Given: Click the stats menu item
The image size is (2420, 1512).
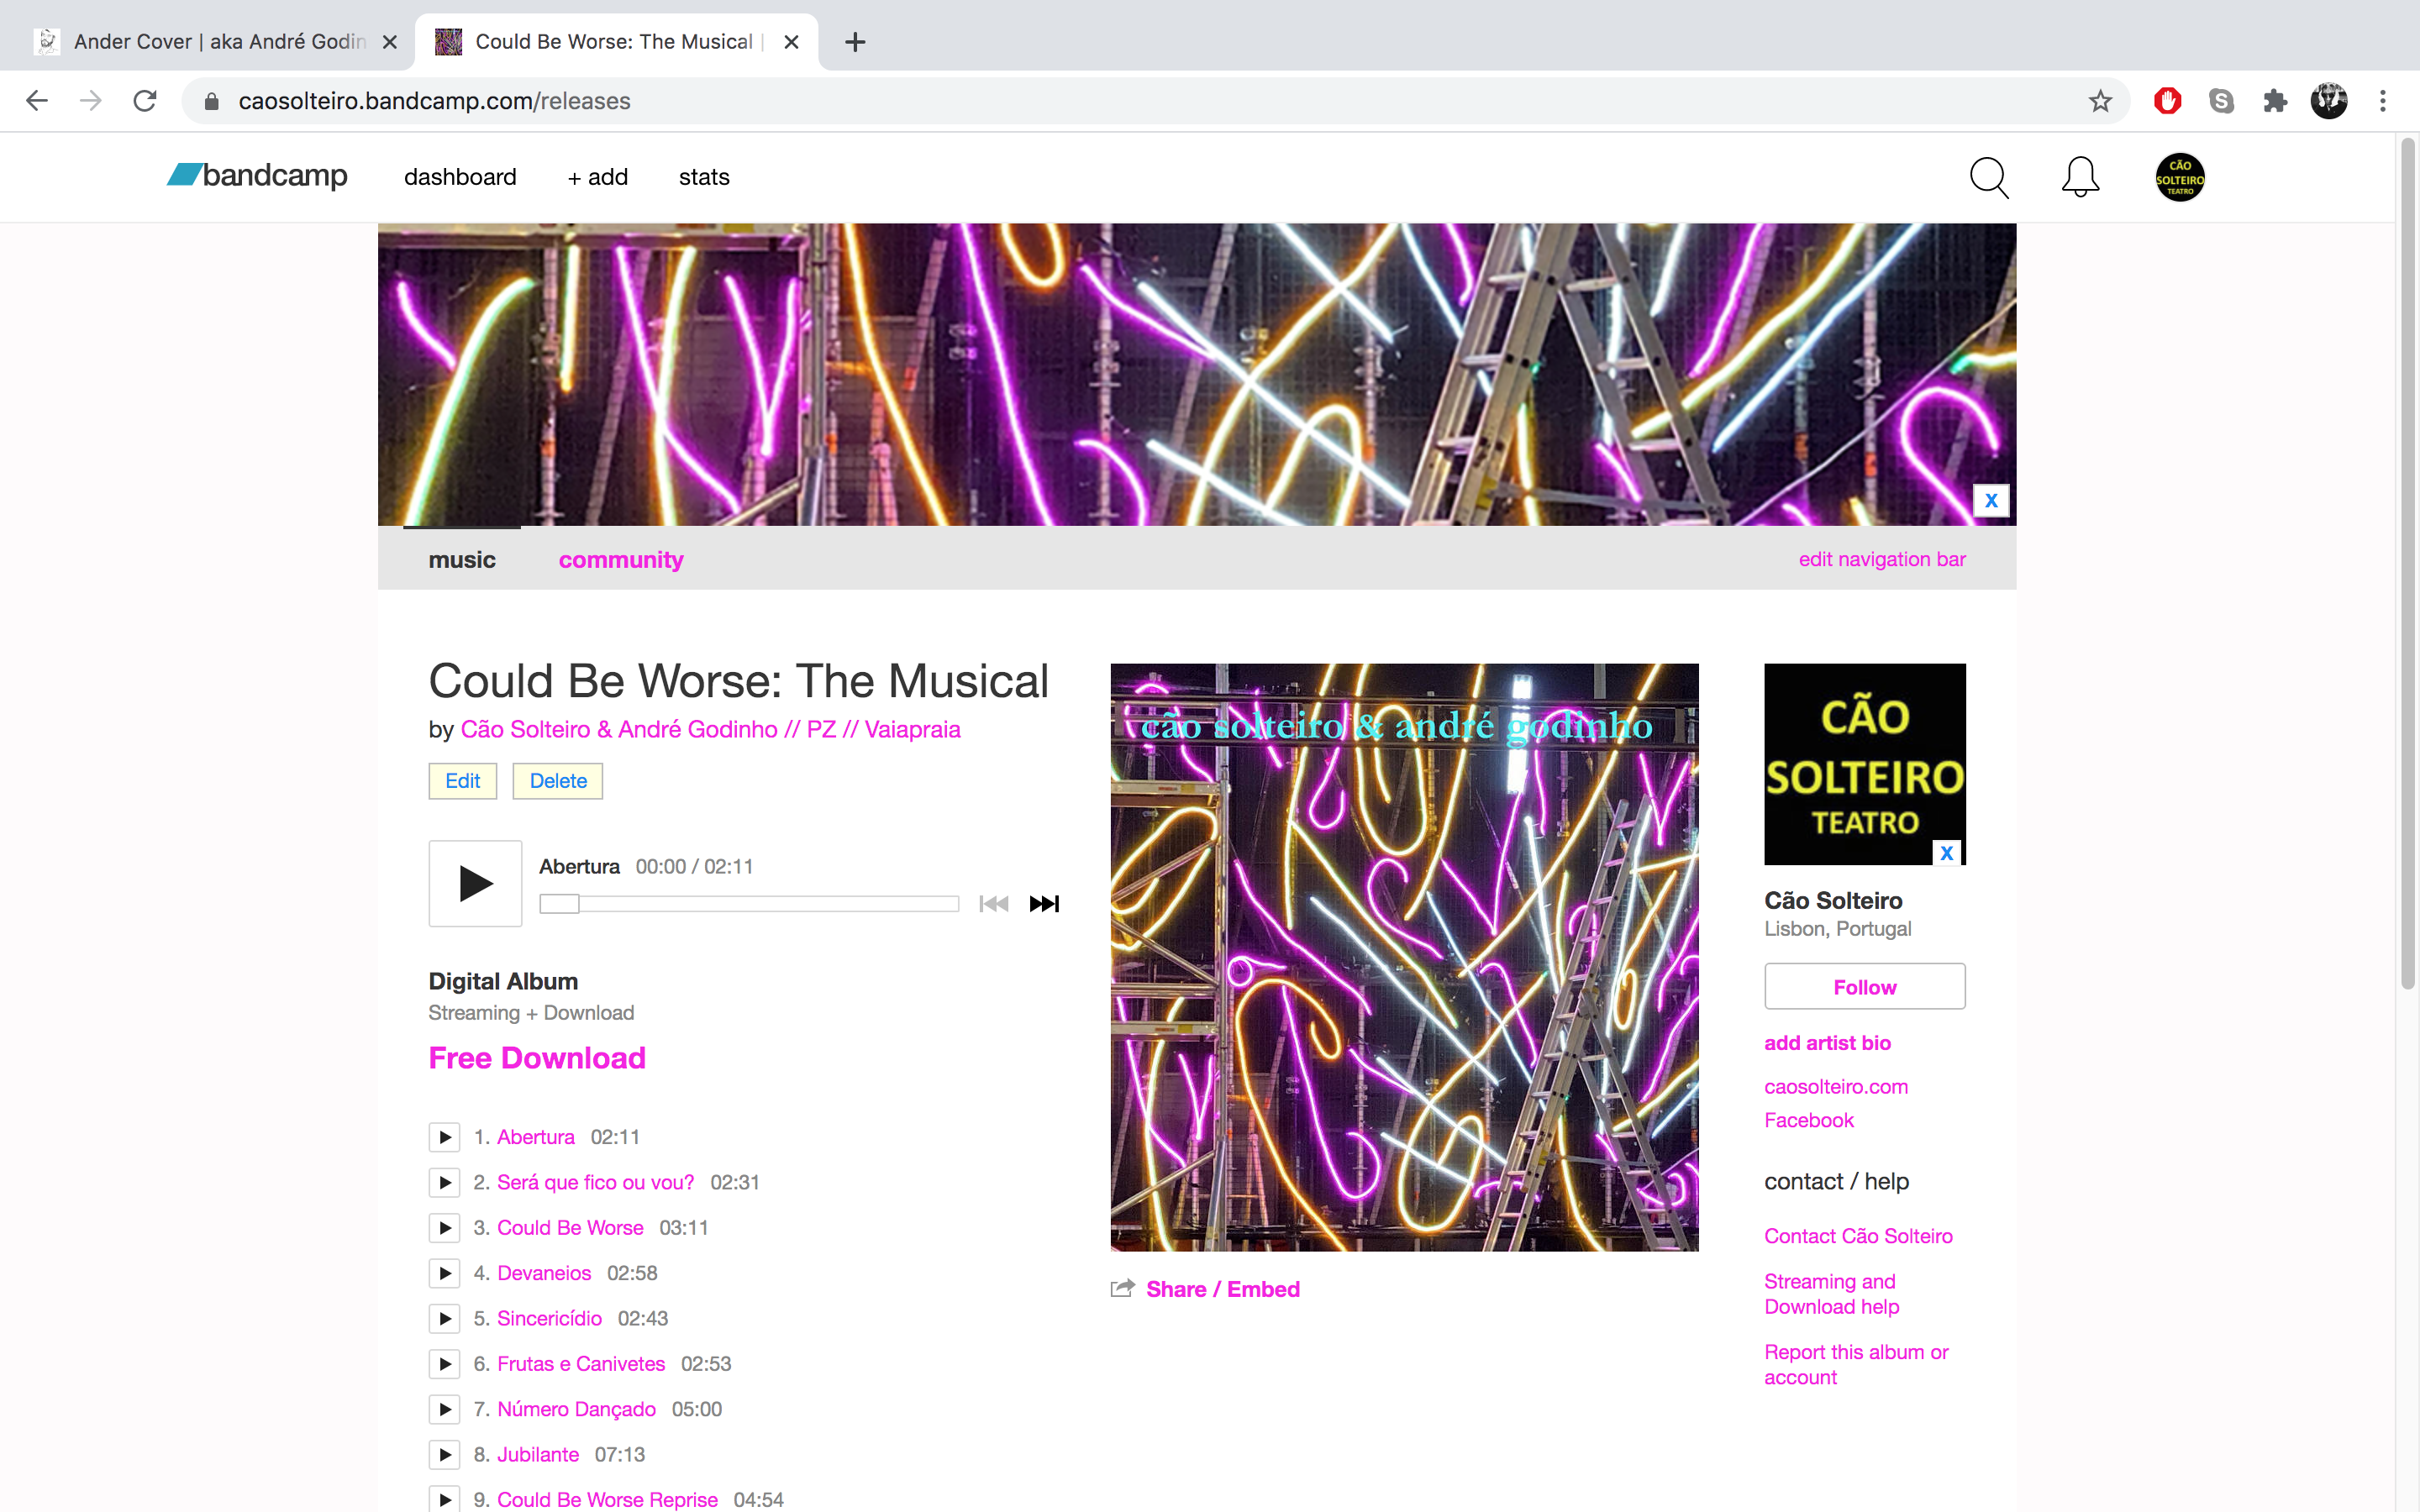Looking at the screenshot, I should click(x=704, y=177).
